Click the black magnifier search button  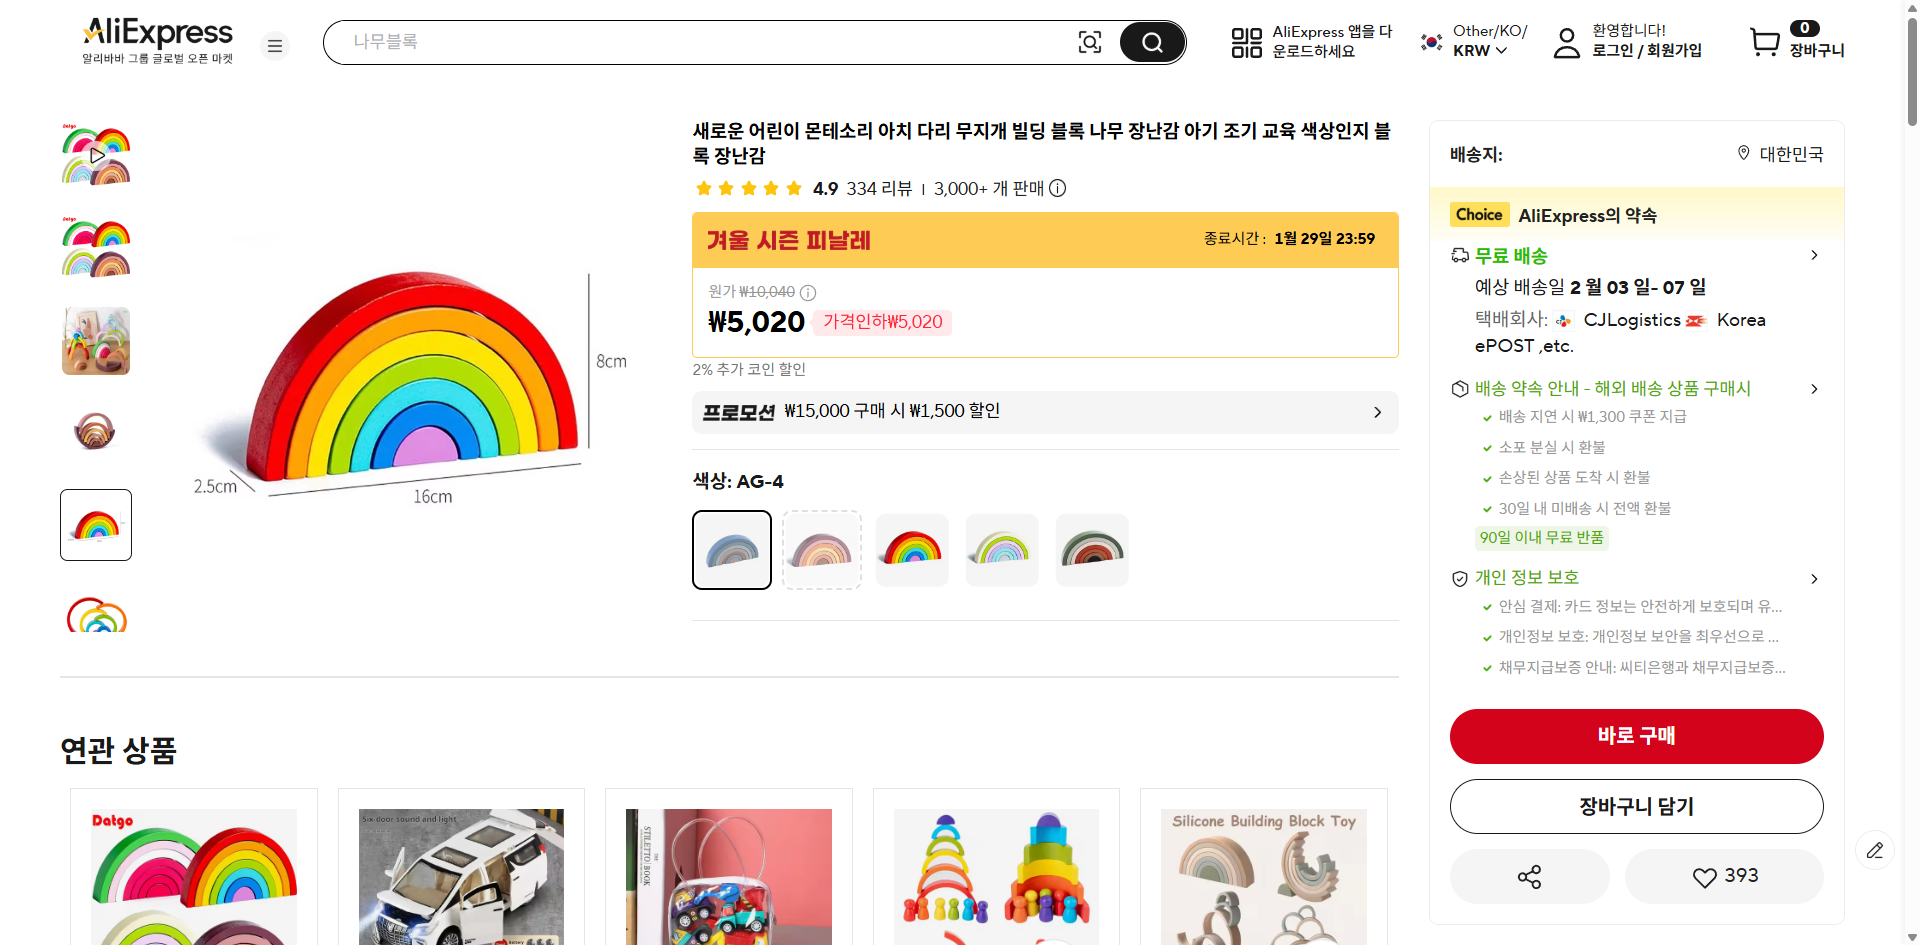[1152, 42]
